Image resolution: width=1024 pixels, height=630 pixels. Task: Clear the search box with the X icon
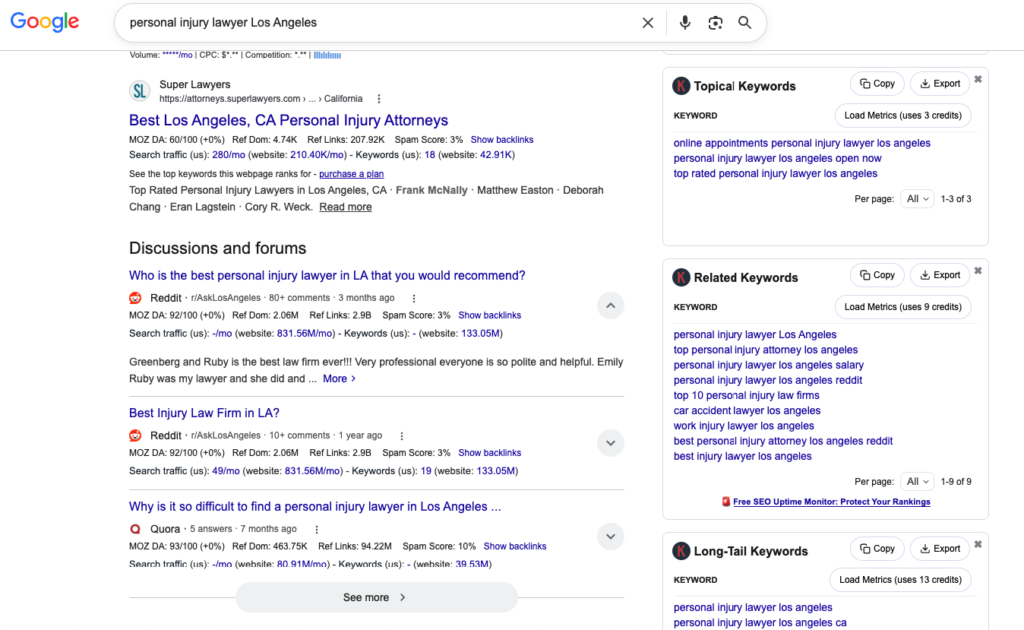647,23
